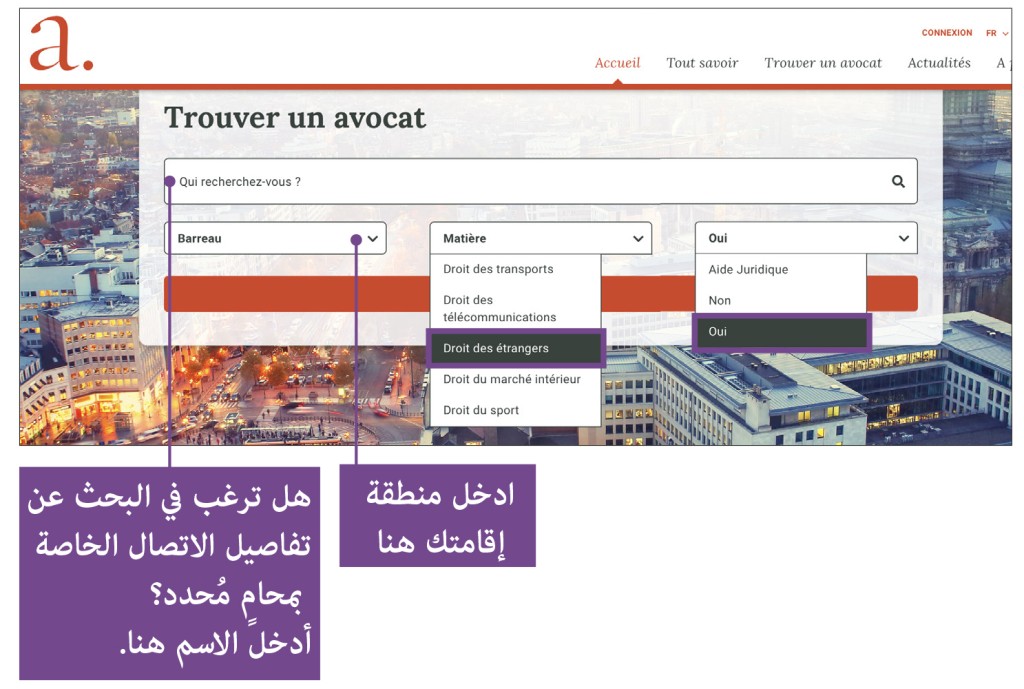Switch to the Accueil tab

pos(617,62)
